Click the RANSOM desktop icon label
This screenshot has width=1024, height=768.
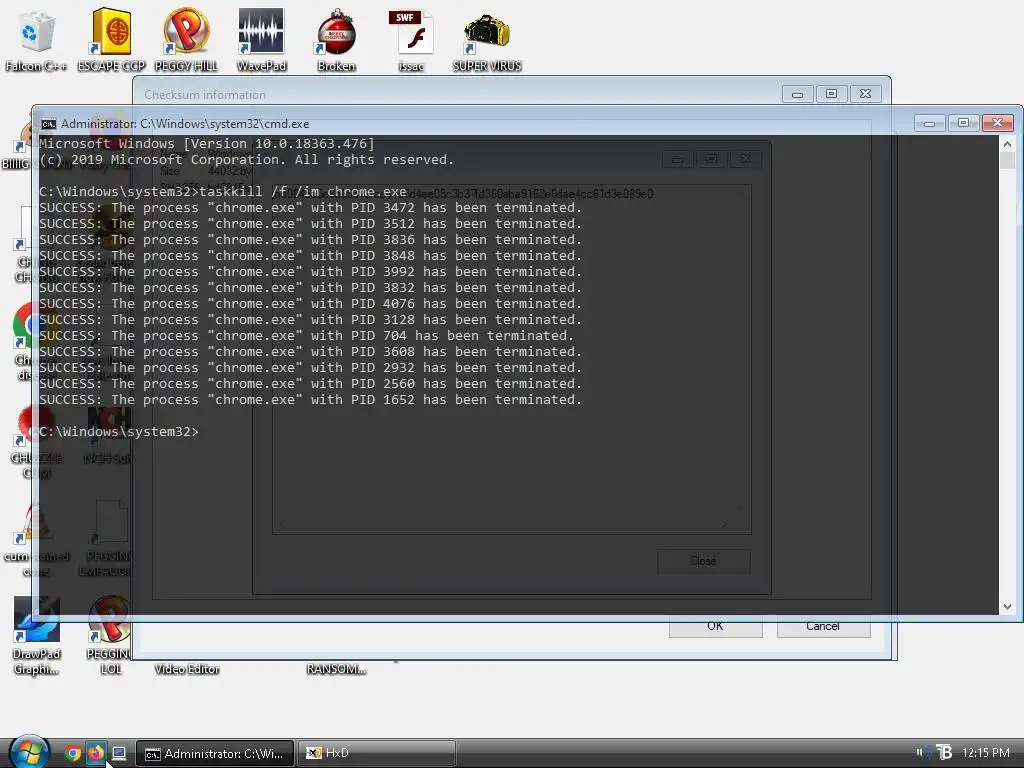pyautogui.click(x=336, y=669)
